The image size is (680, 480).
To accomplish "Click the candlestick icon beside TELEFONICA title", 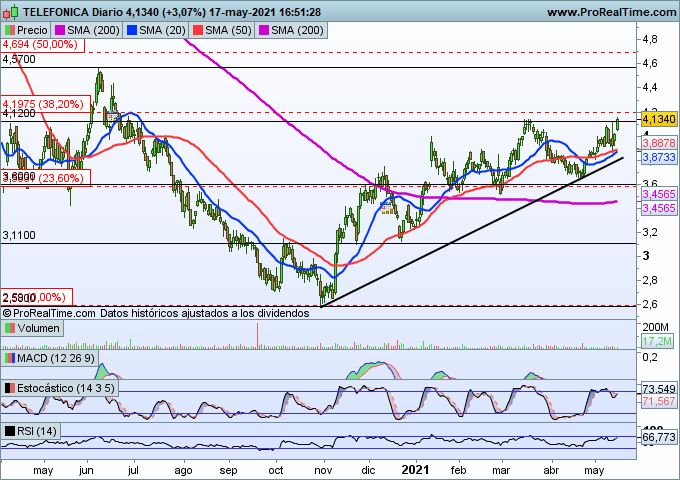I will 10,12.
